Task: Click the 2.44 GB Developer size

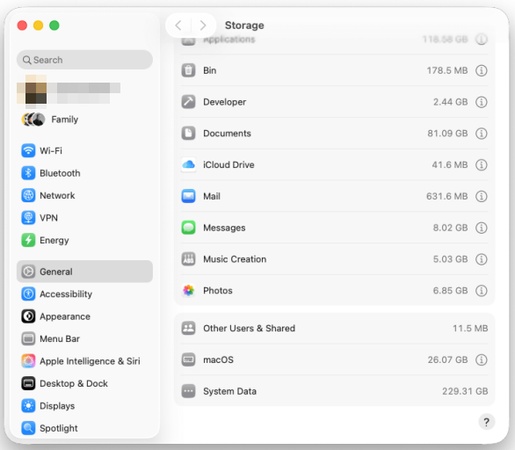Action: [x=450, y=102]
